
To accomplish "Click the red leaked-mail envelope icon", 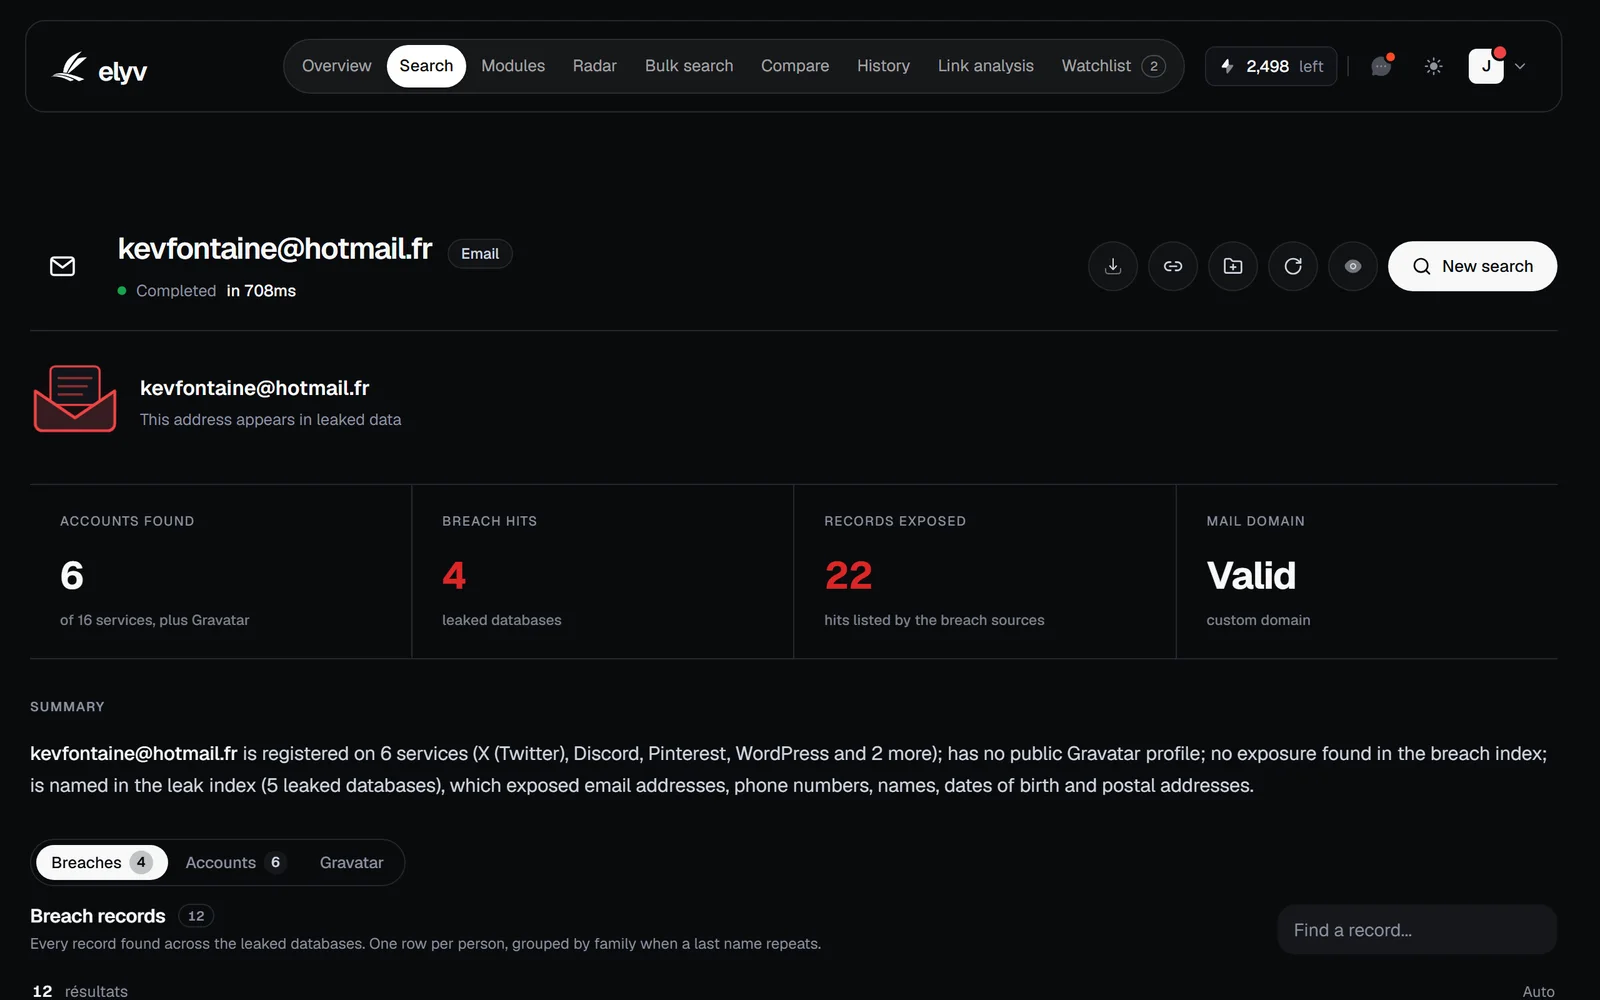I will (75, 399).
